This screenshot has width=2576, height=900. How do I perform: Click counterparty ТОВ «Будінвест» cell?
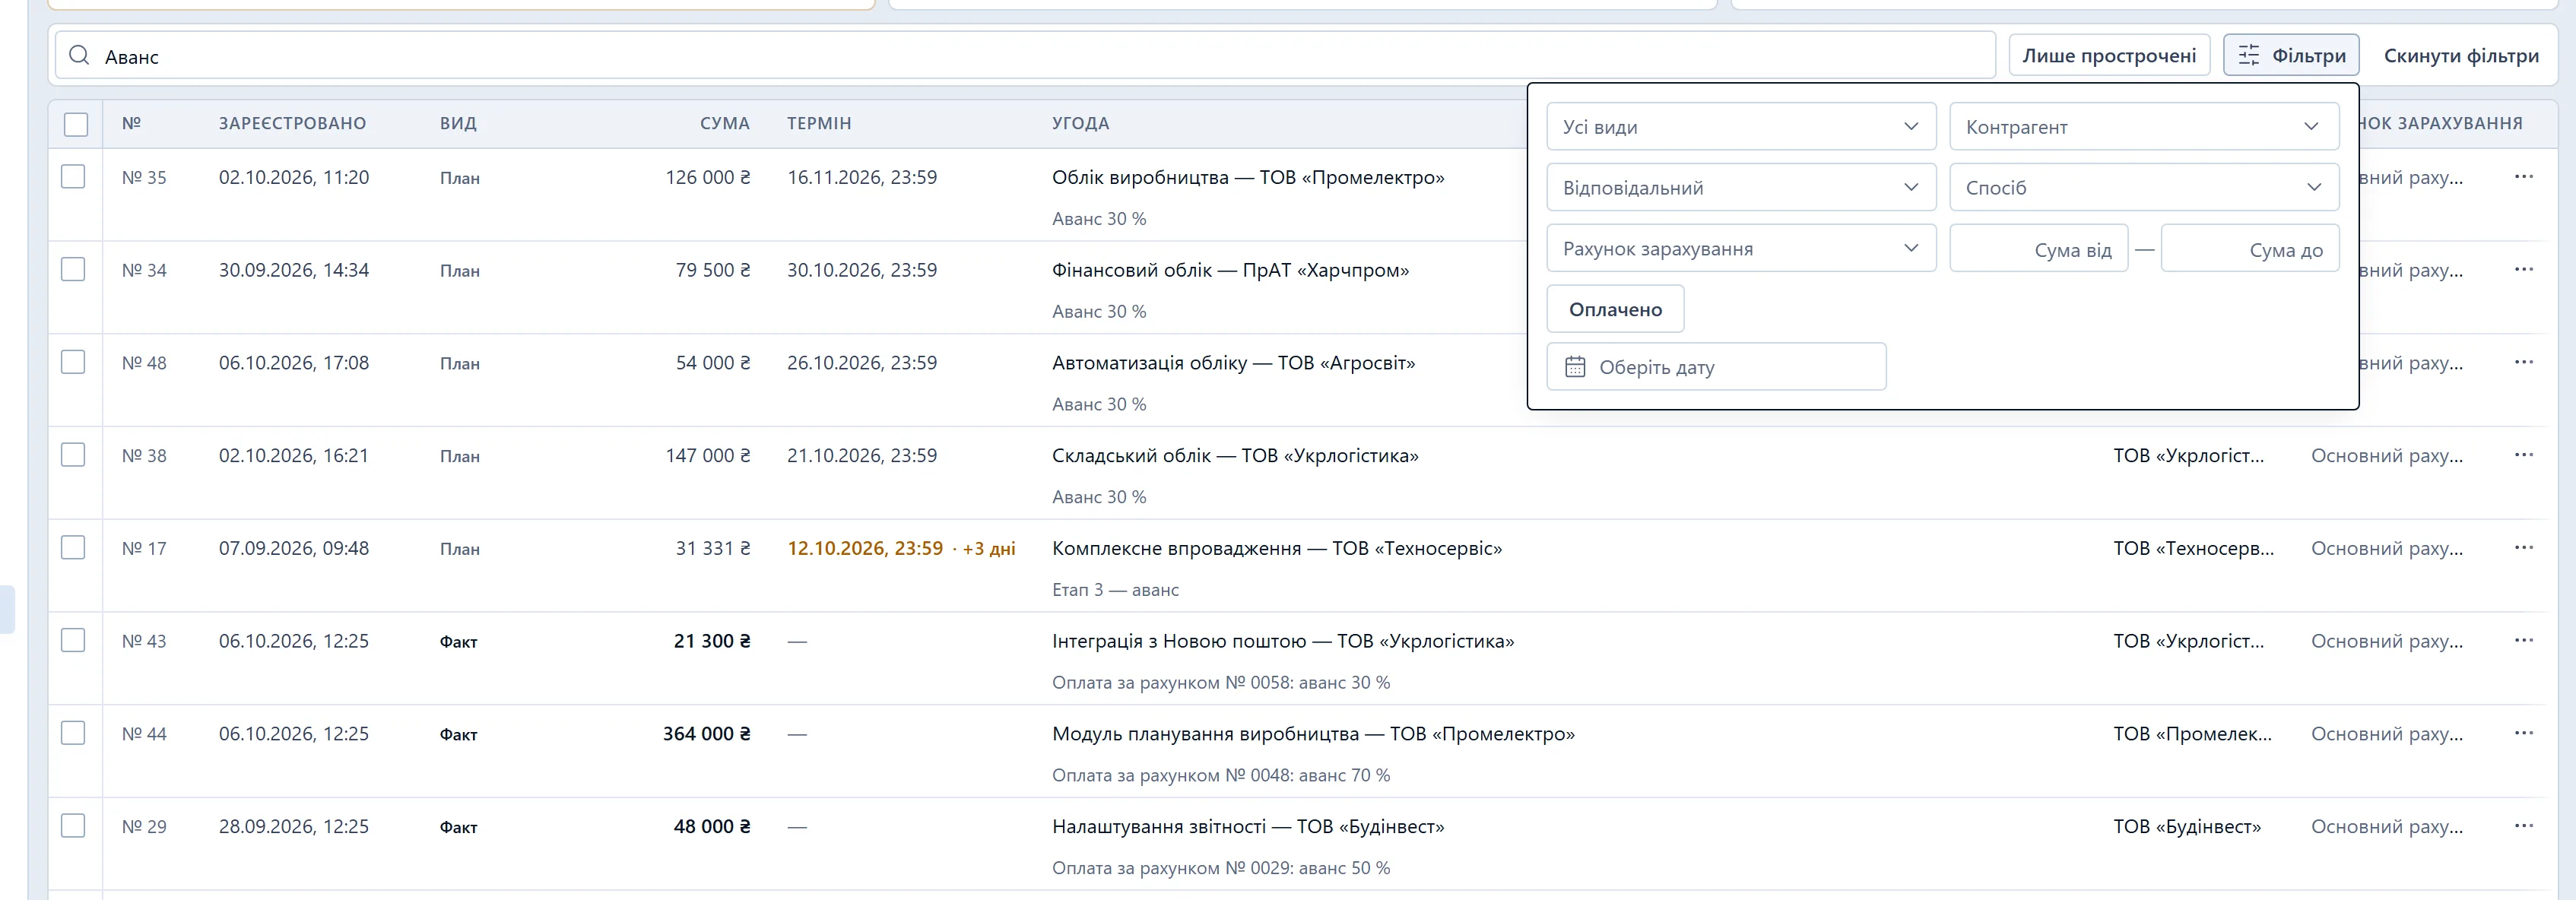(2187, 826)
